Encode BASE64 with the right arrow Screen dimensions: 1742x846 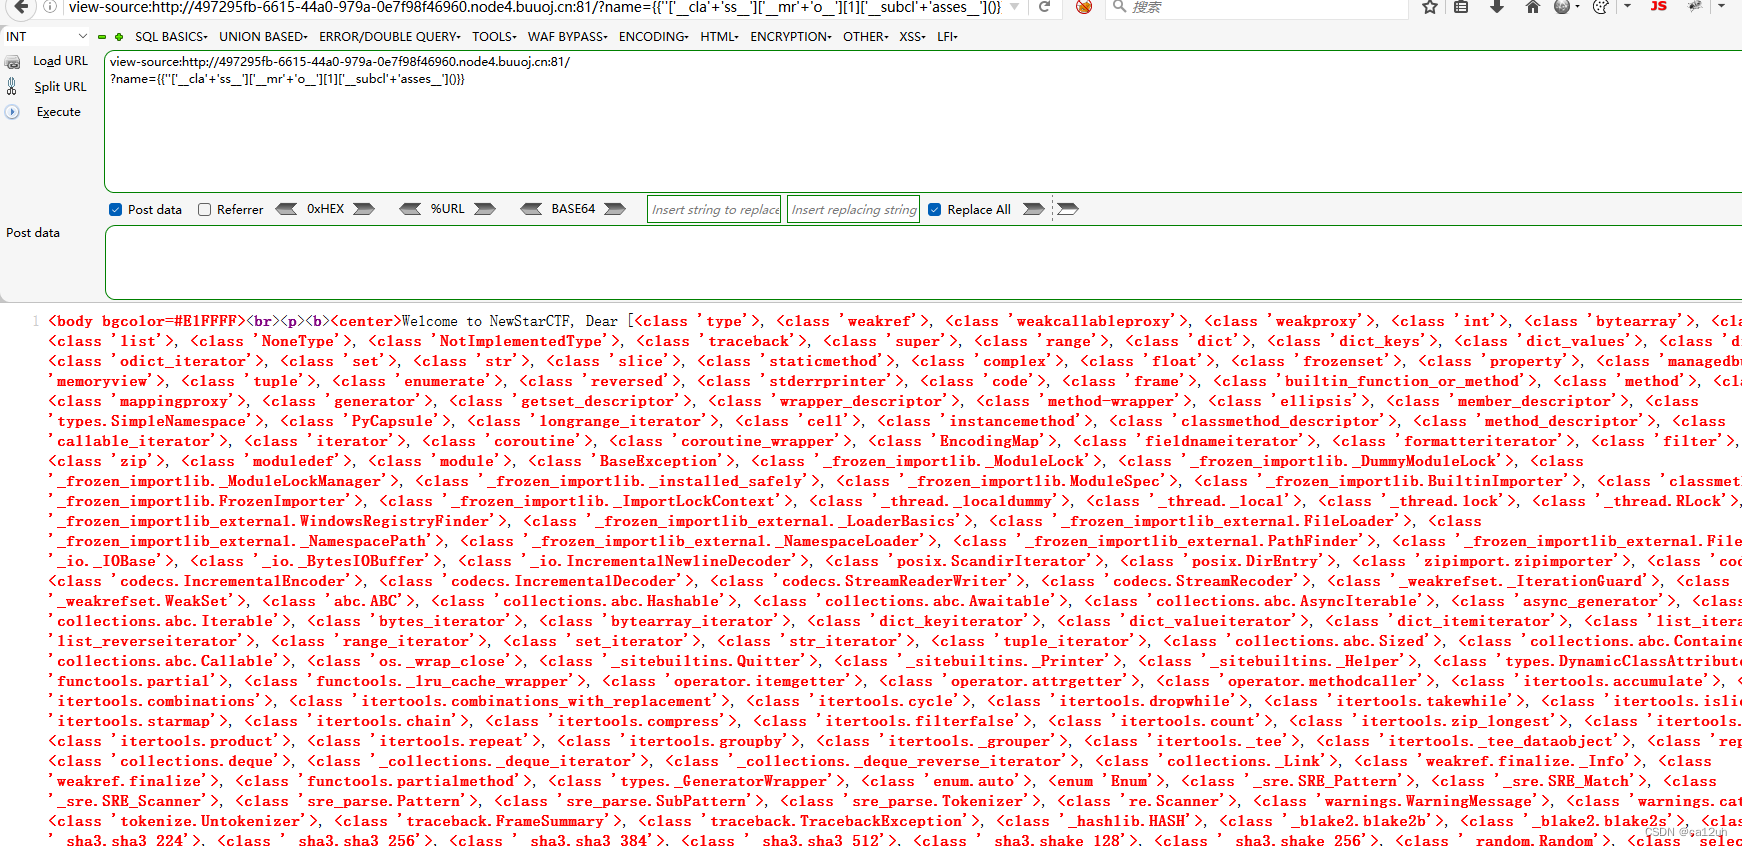(615, 209)
